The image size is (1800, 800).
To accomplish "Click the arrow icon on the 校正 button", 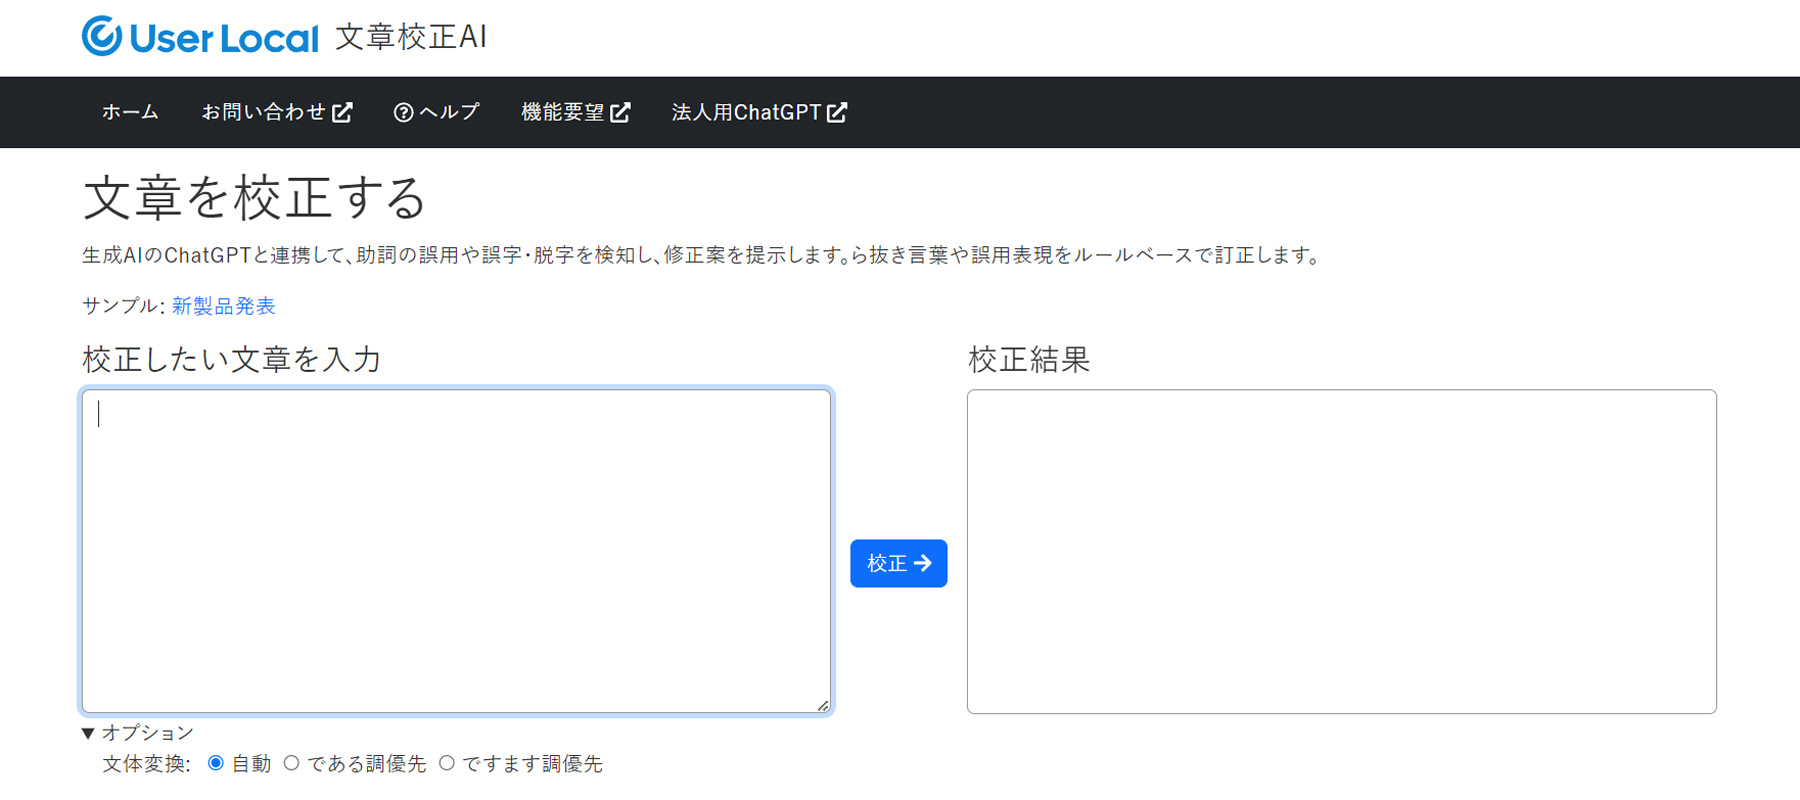I will tap(923, 563).
